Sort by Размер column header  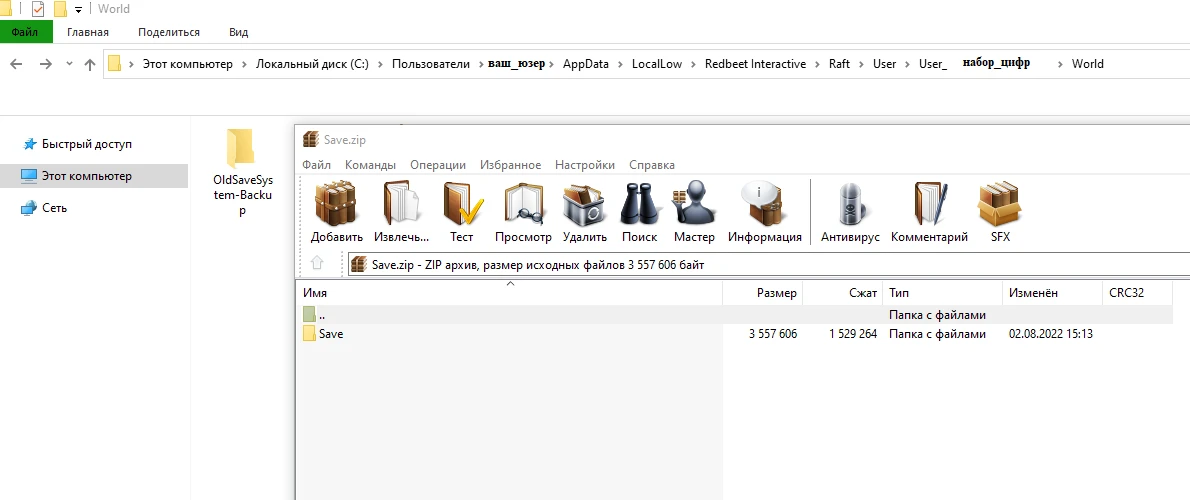click(x=763, y=293)
